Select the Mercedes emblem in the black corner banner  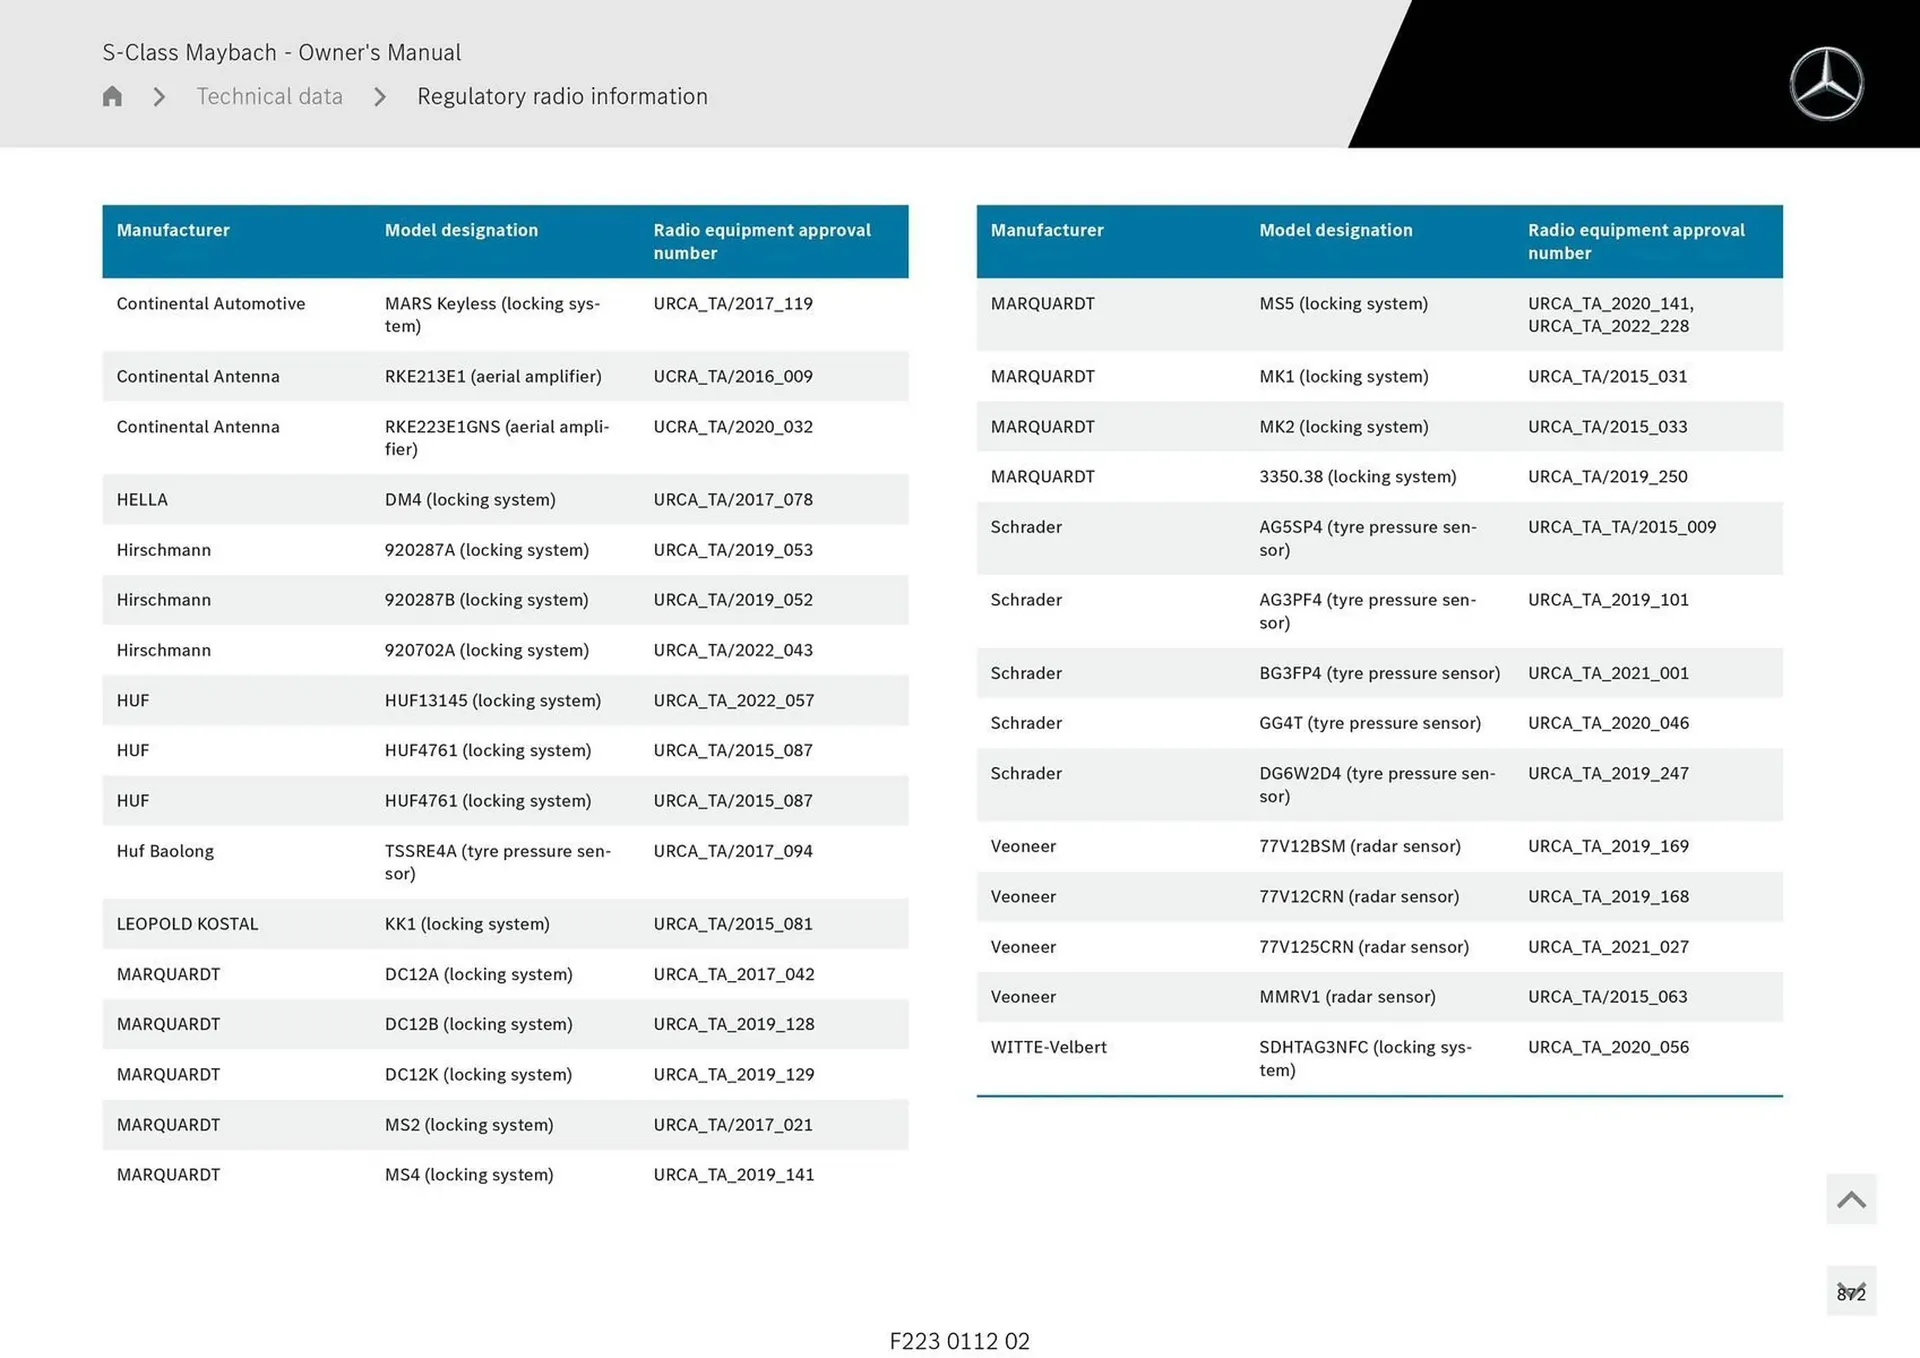click(1827, 84)
